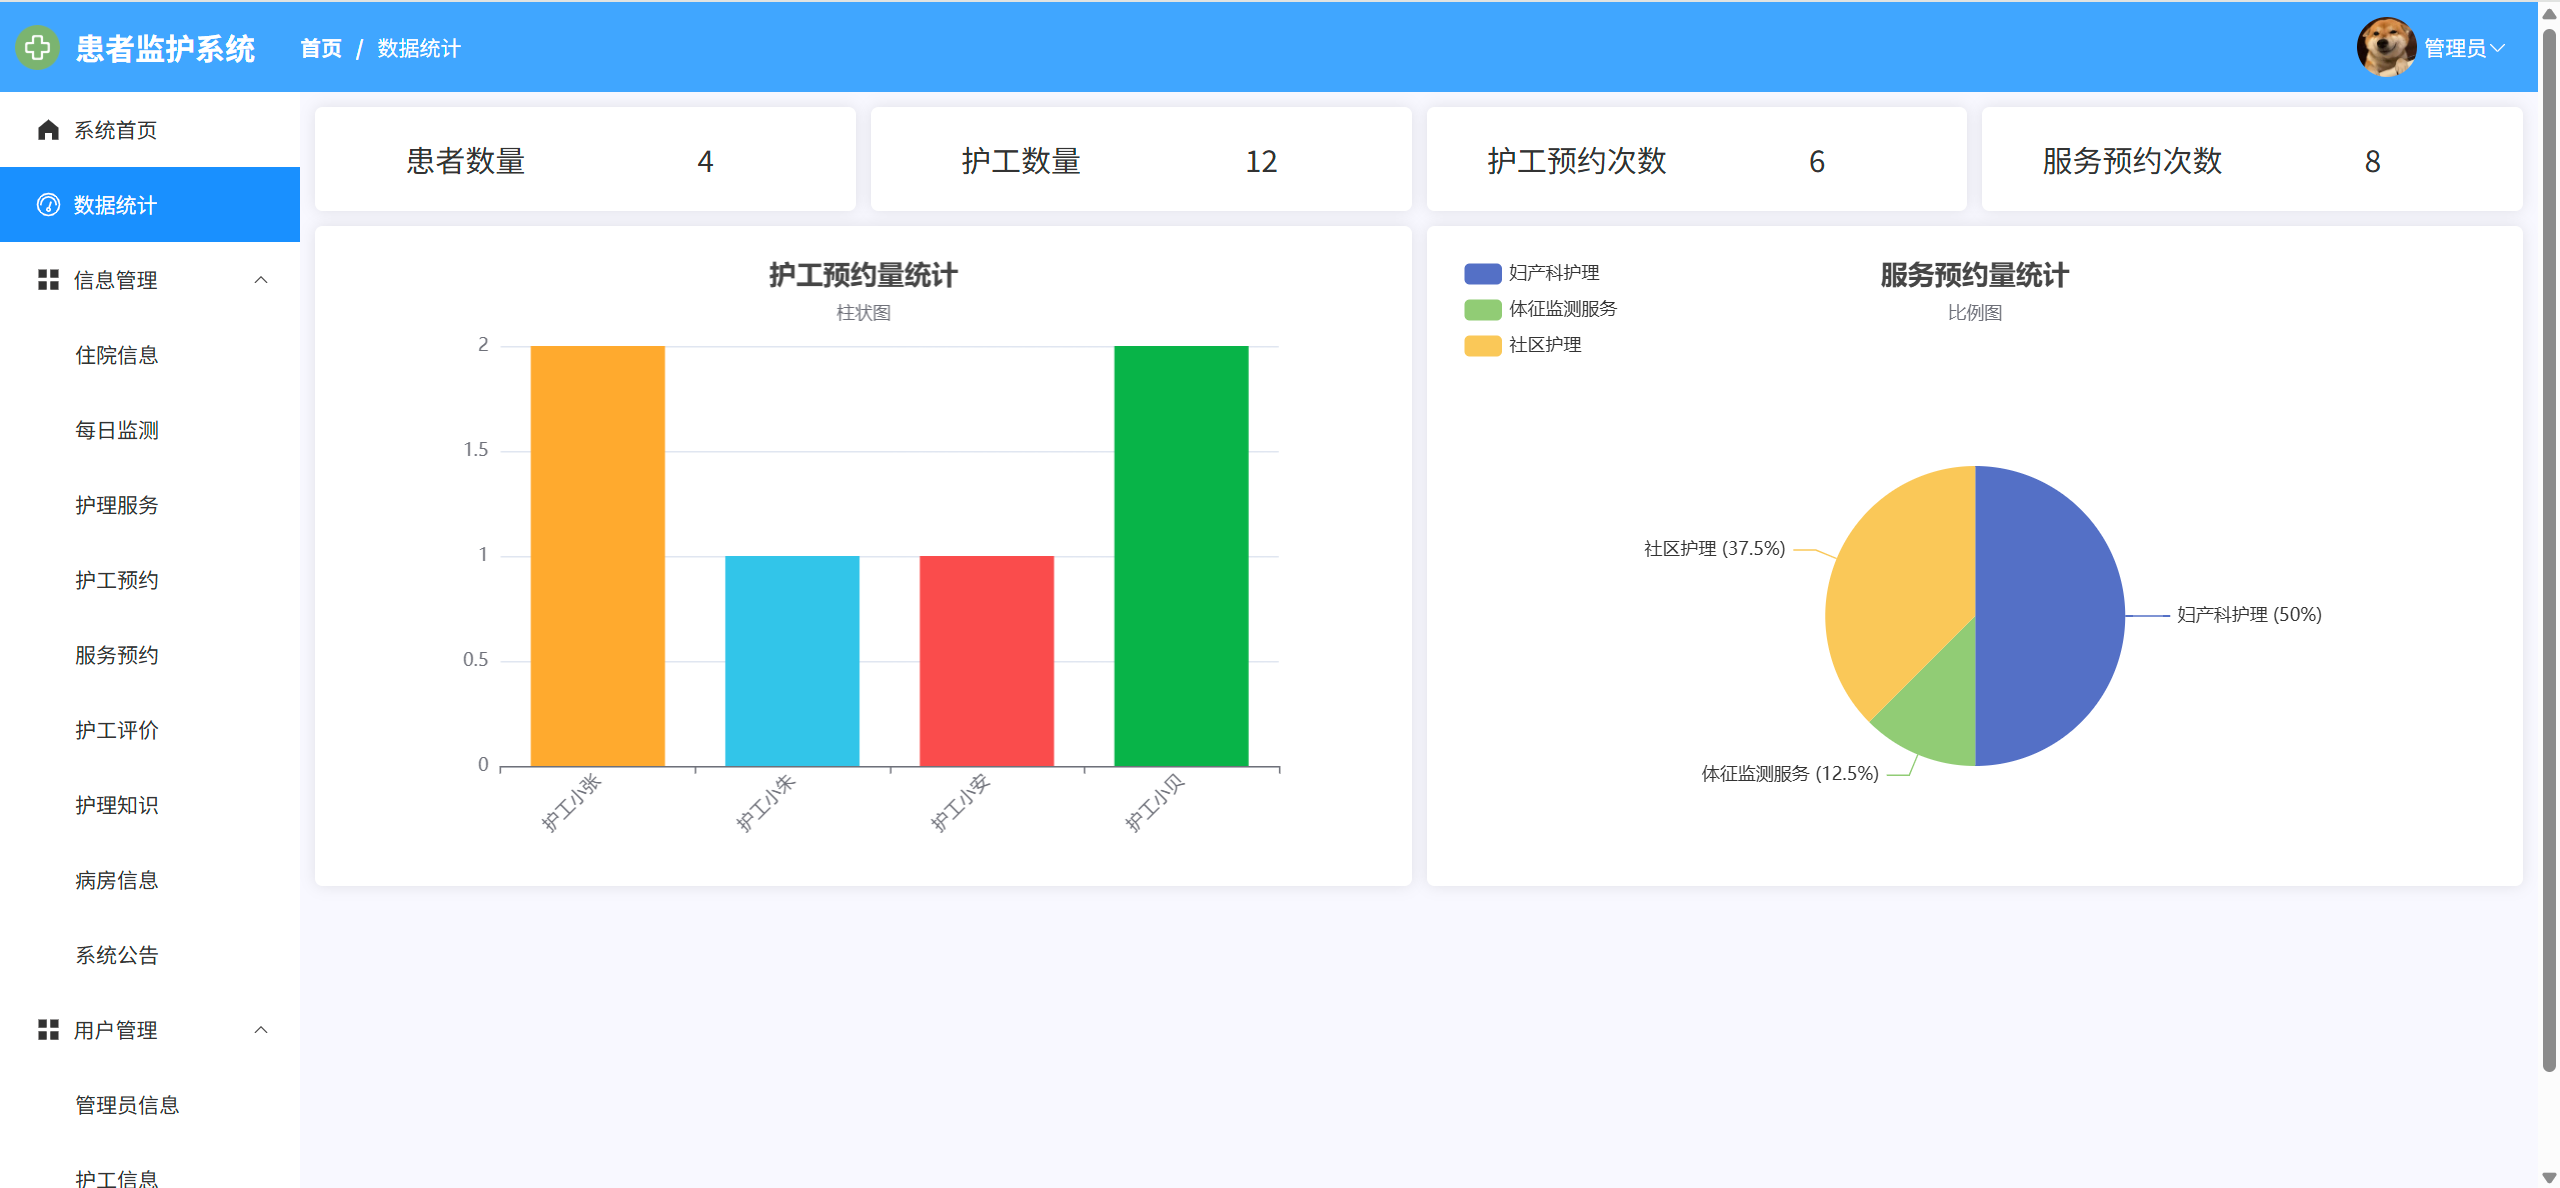Click the grid icon beside 用户管理
2560x1188 pixels.
click(x=48, y=1030)
